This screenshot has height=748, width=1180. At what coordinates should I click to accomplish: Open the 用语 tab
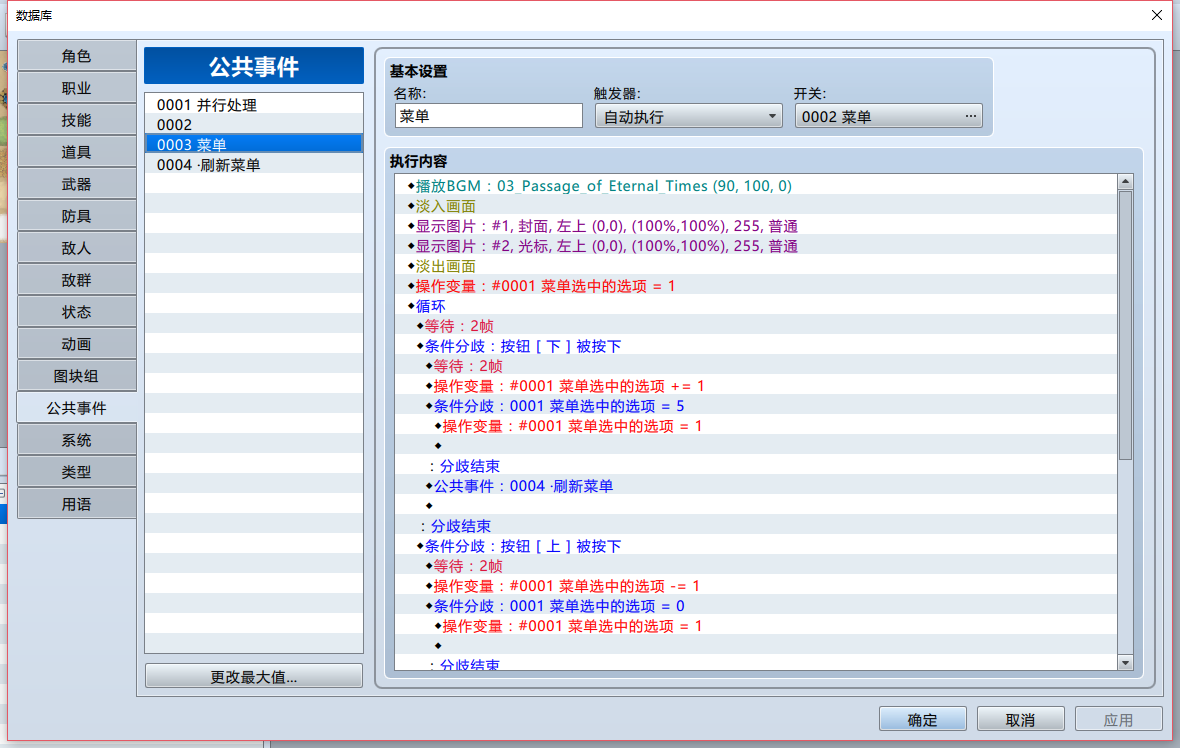click(x=76, y=503)
